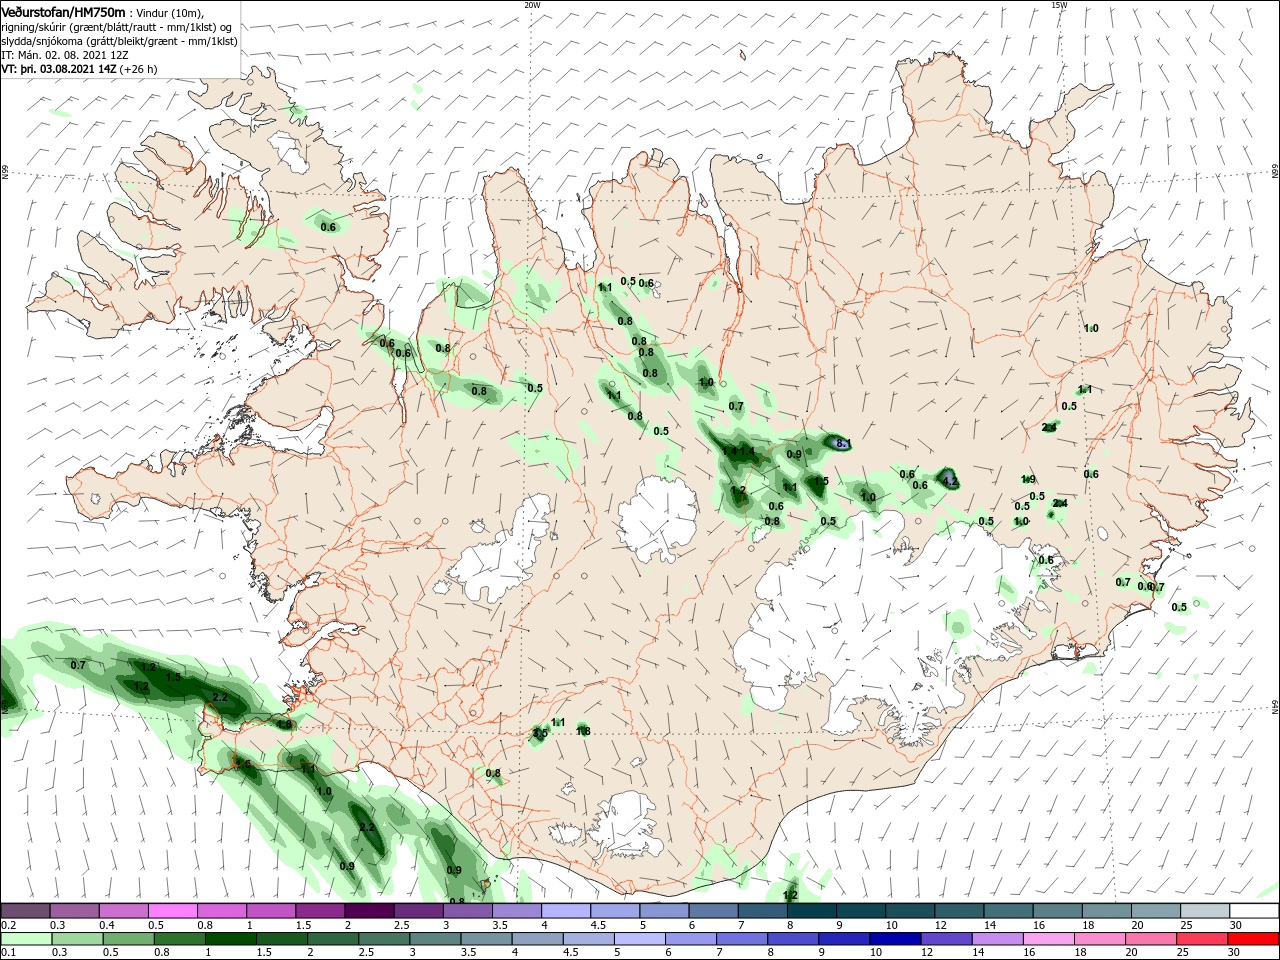This screenshot has height=960, width=1280.
Task: Click the white 30+ snow legend swatch
Action: point(1255,911)
